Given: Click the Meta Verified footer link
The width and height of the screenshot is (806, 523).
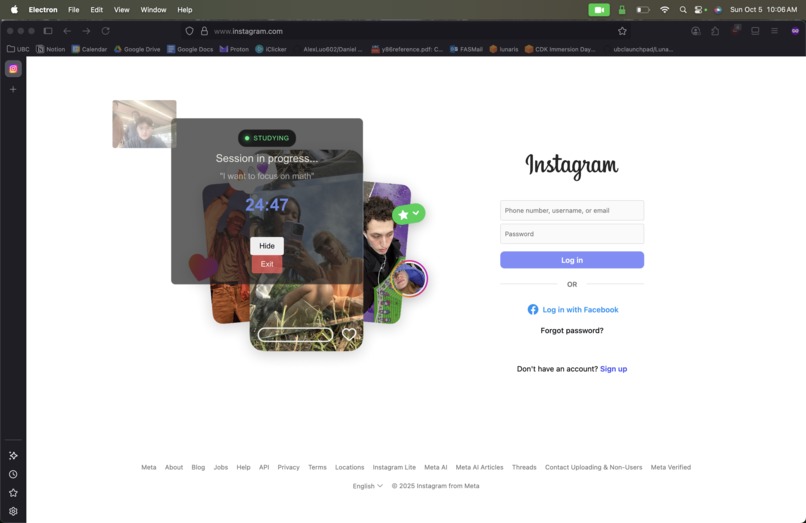Looking at the screenshot, I should (670, 467).
